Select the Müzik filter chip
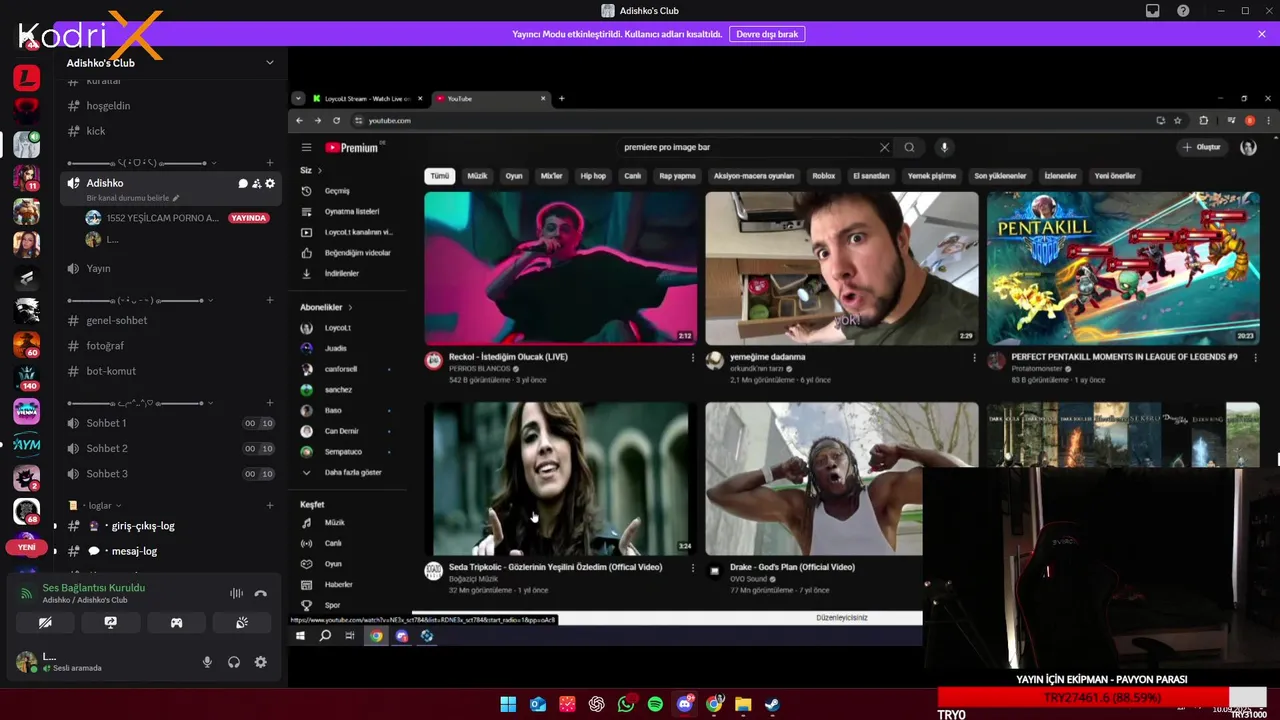 (477, 176)
